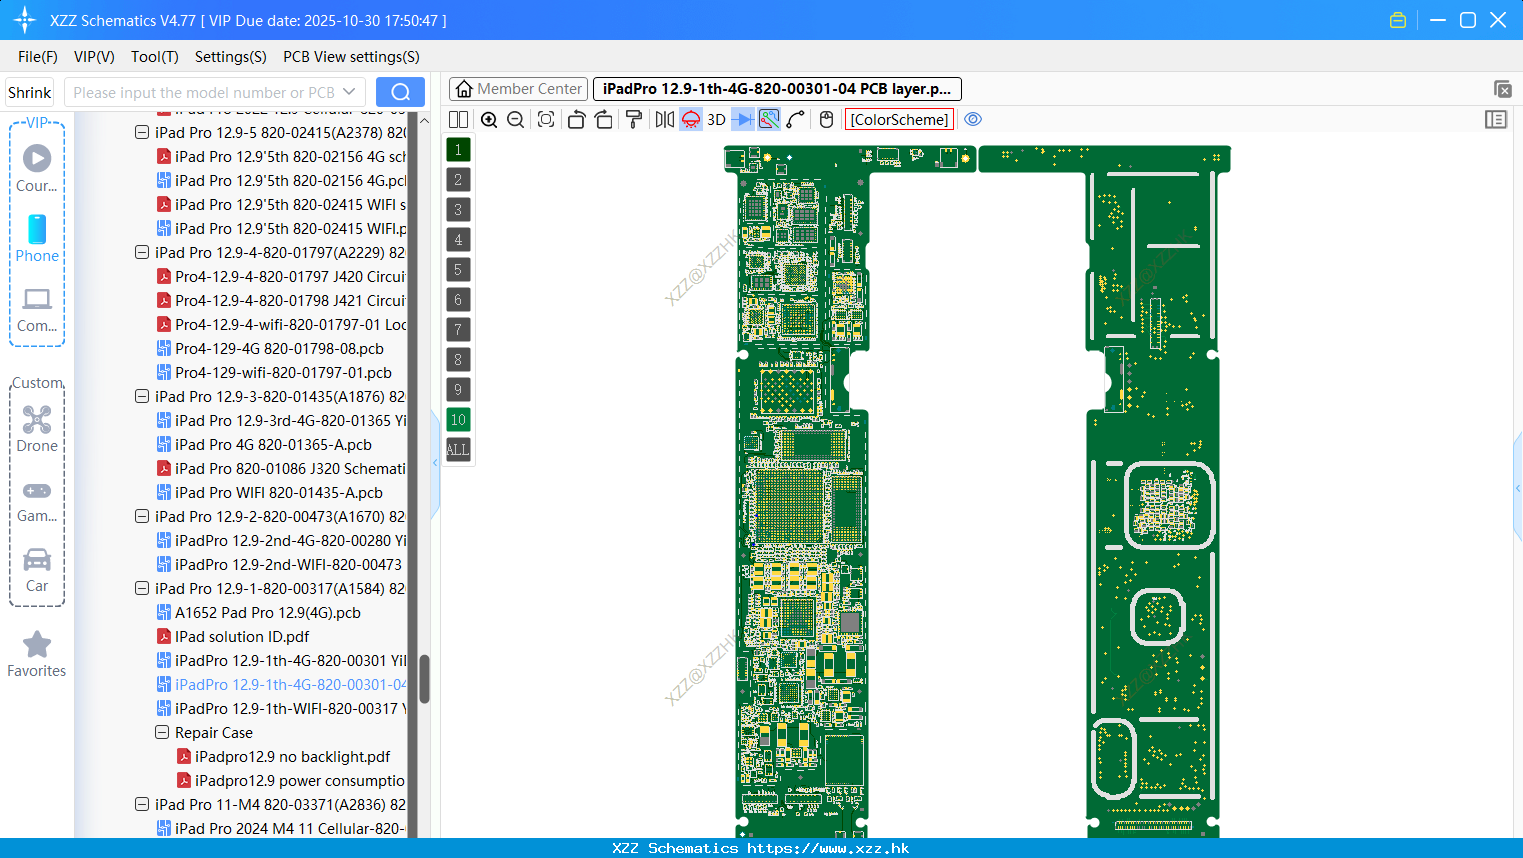The height and width of the screenshot is (858, 1523).
Task: Open the right side panel icon
Action: click(1496, 120)
